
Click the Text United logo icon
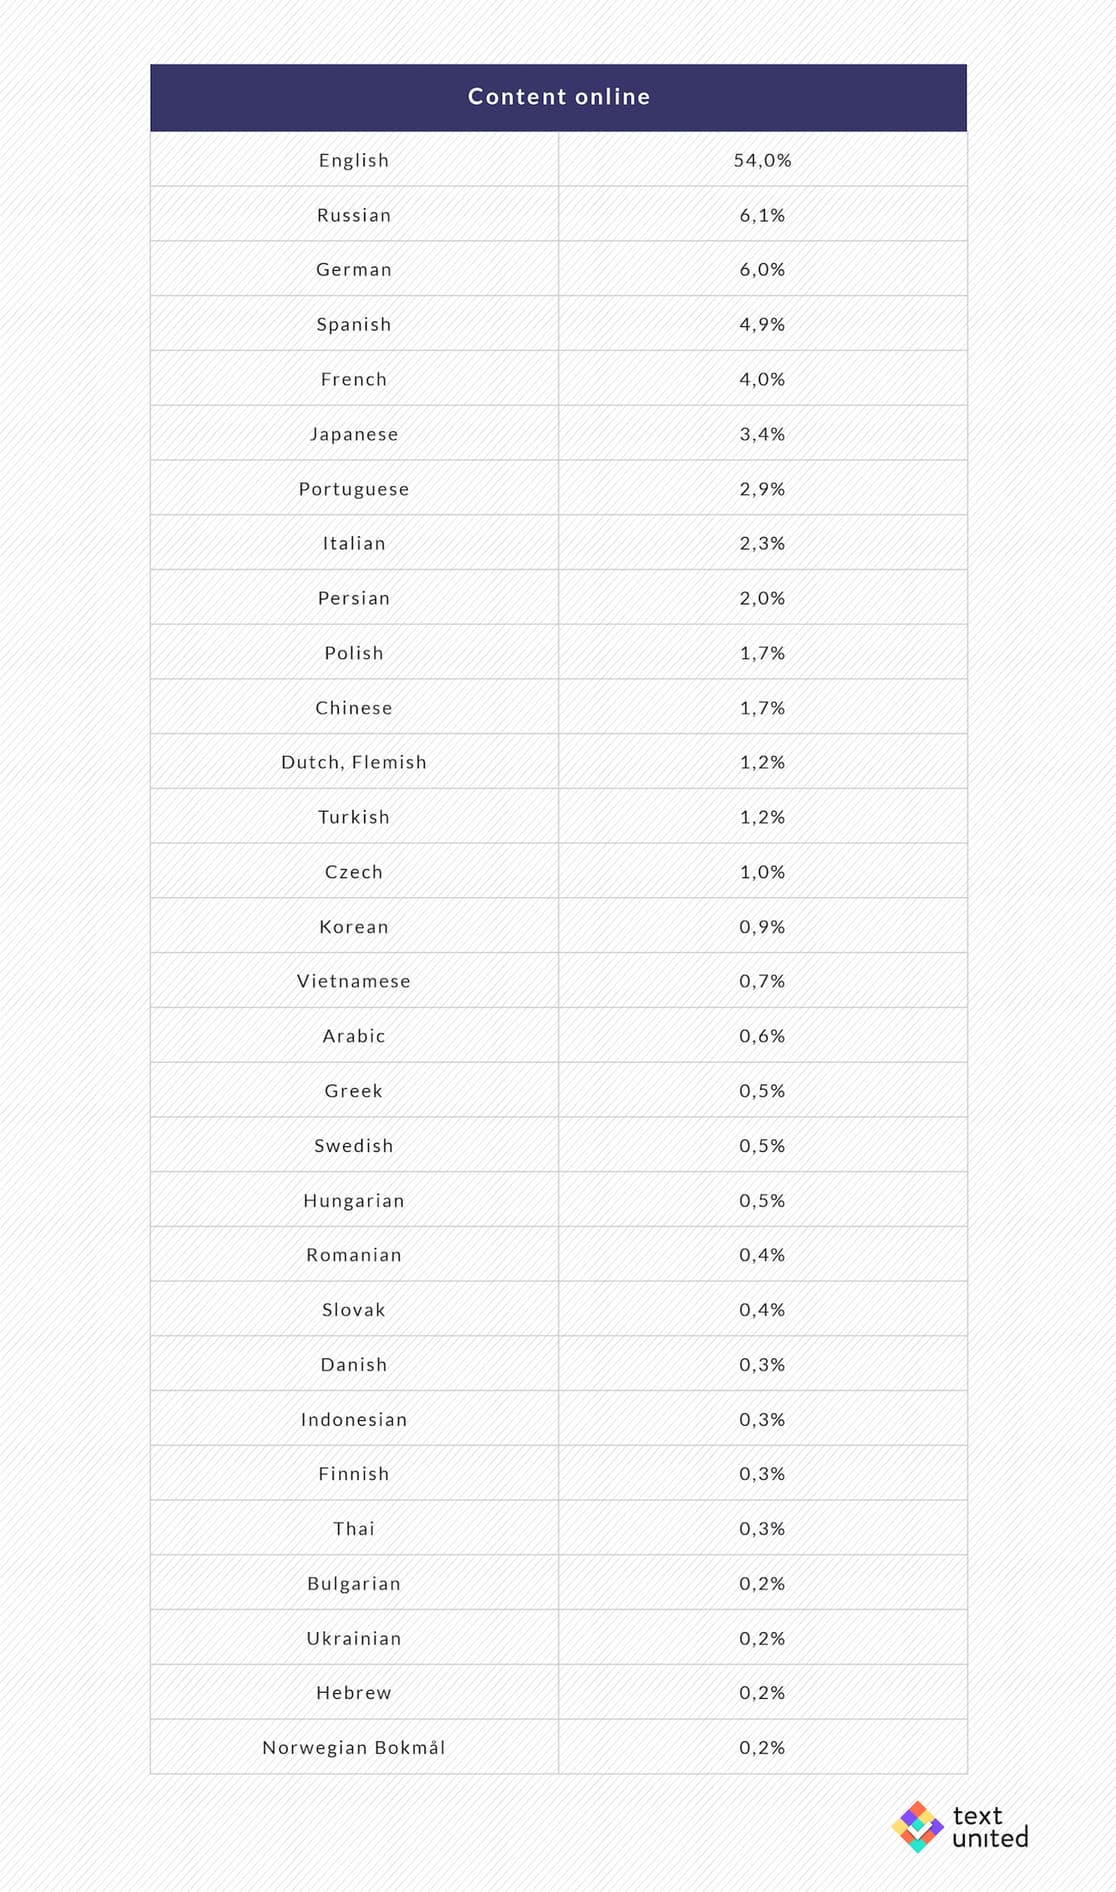(917, 1826)
